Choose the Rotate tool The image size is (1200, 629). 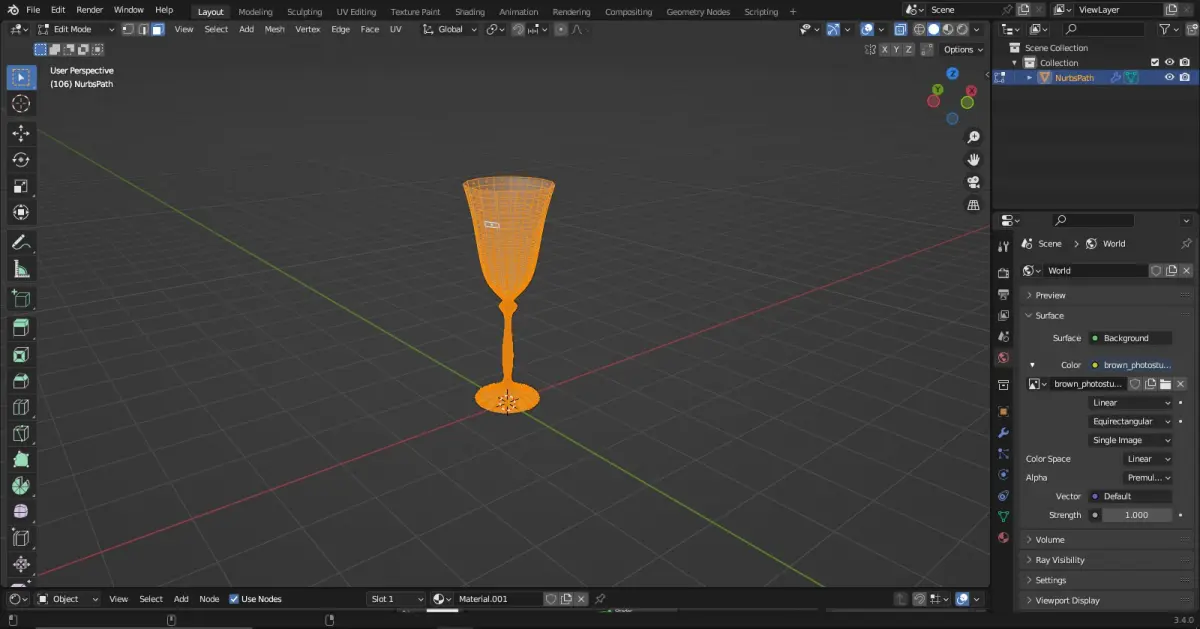pos(21,160)
